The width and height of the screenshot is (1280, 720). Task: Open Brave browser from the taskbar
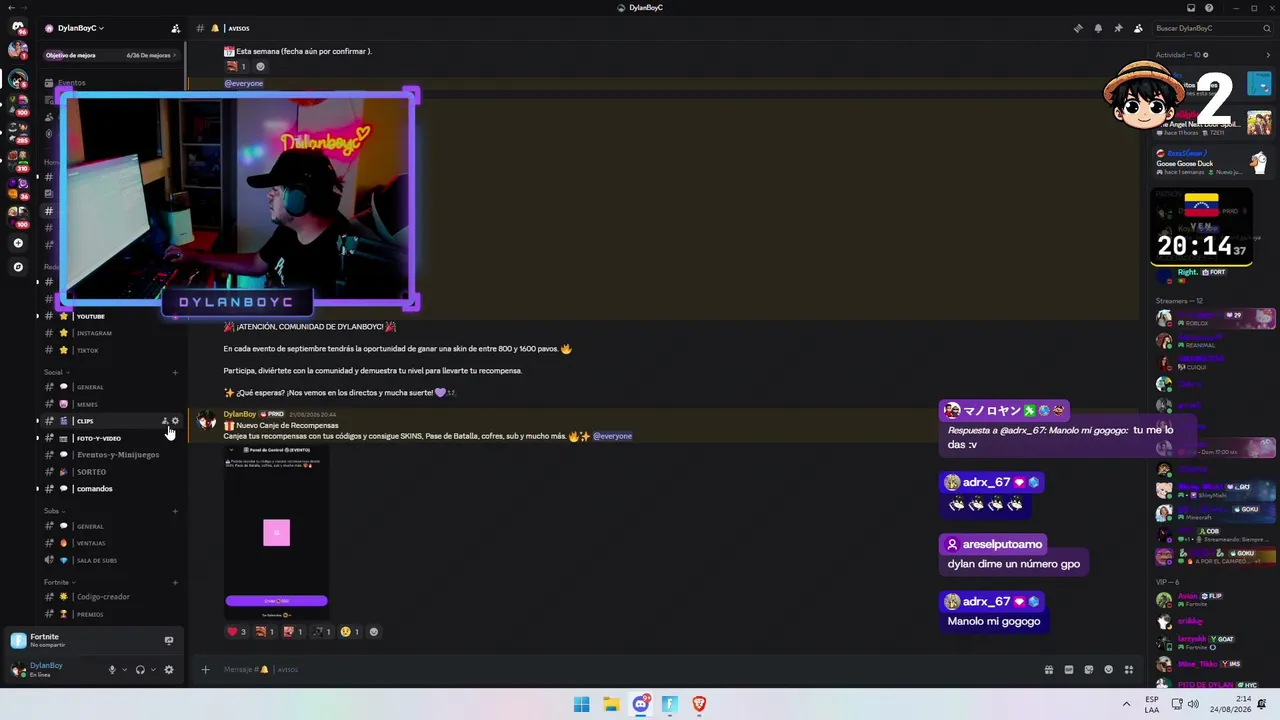point(699,704)
